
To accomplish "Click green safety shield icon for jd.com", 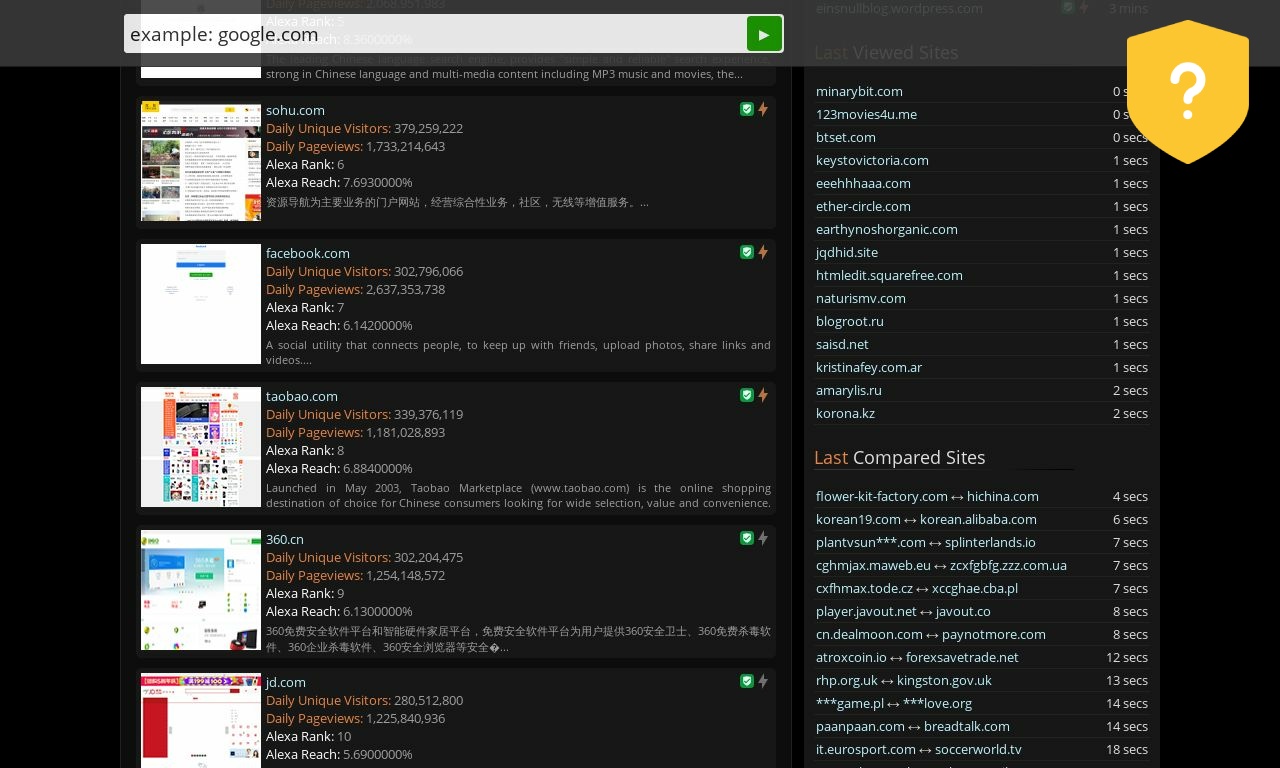I will pyautogui.click(x=747, y=681).
